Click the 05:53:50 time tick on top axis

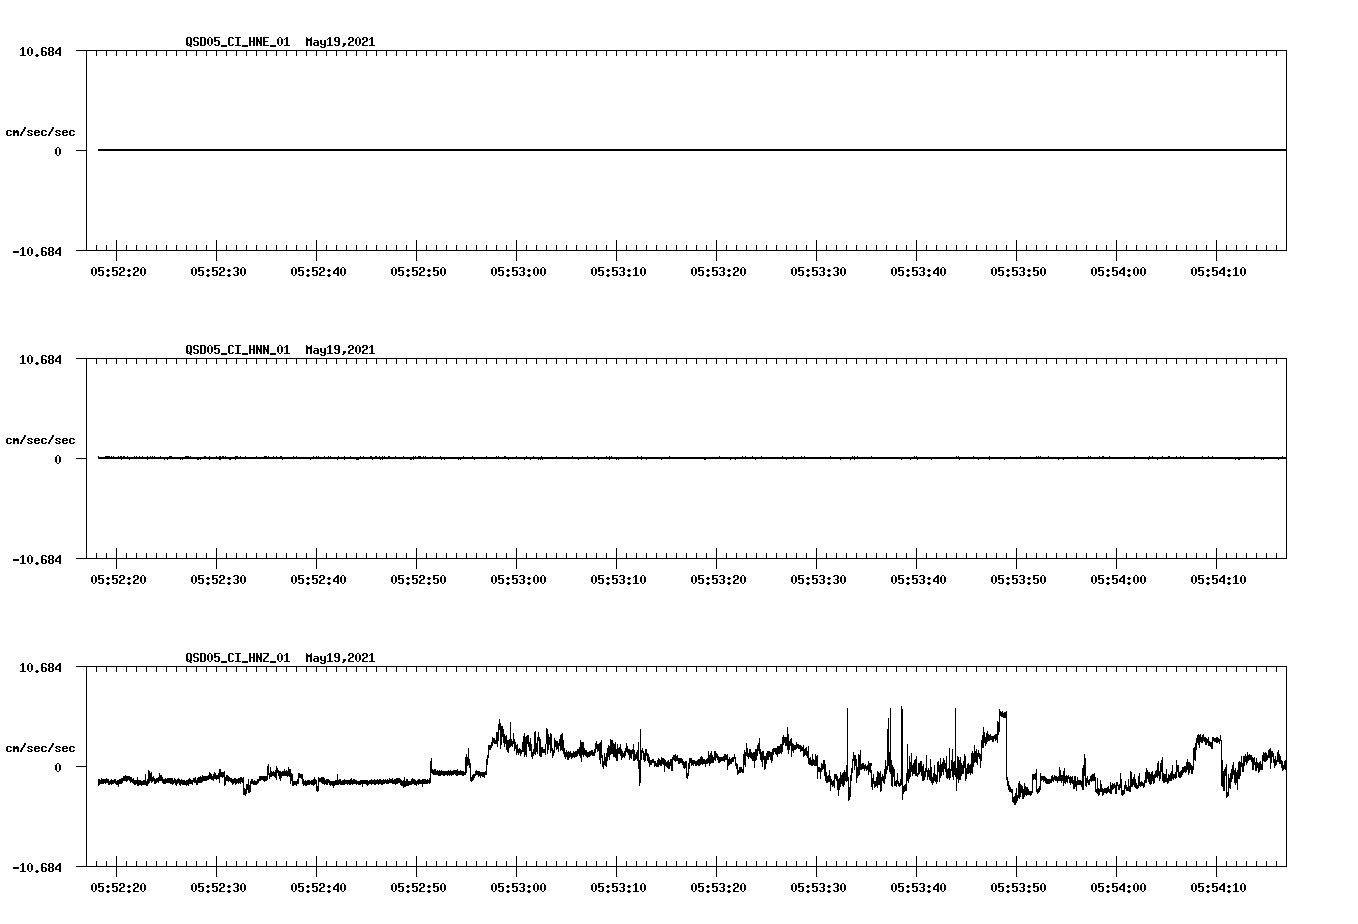click(x=1017, y=269)
